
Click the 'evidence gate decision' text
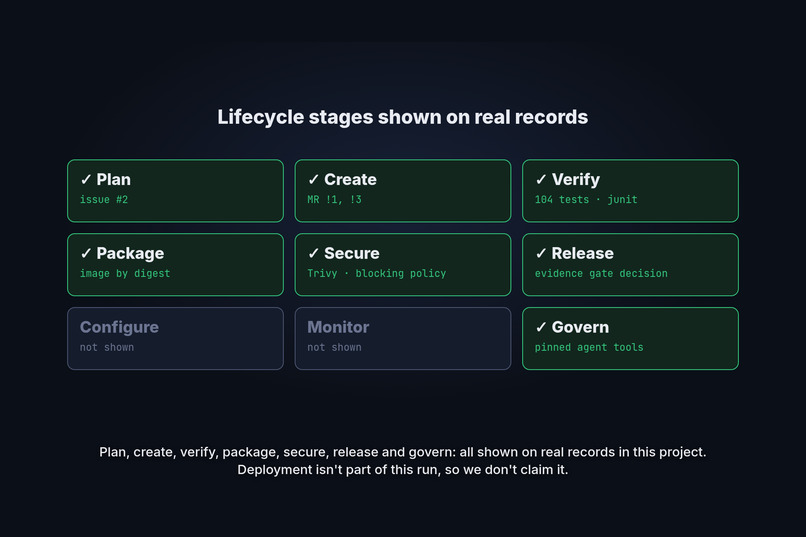pos(601,273)
